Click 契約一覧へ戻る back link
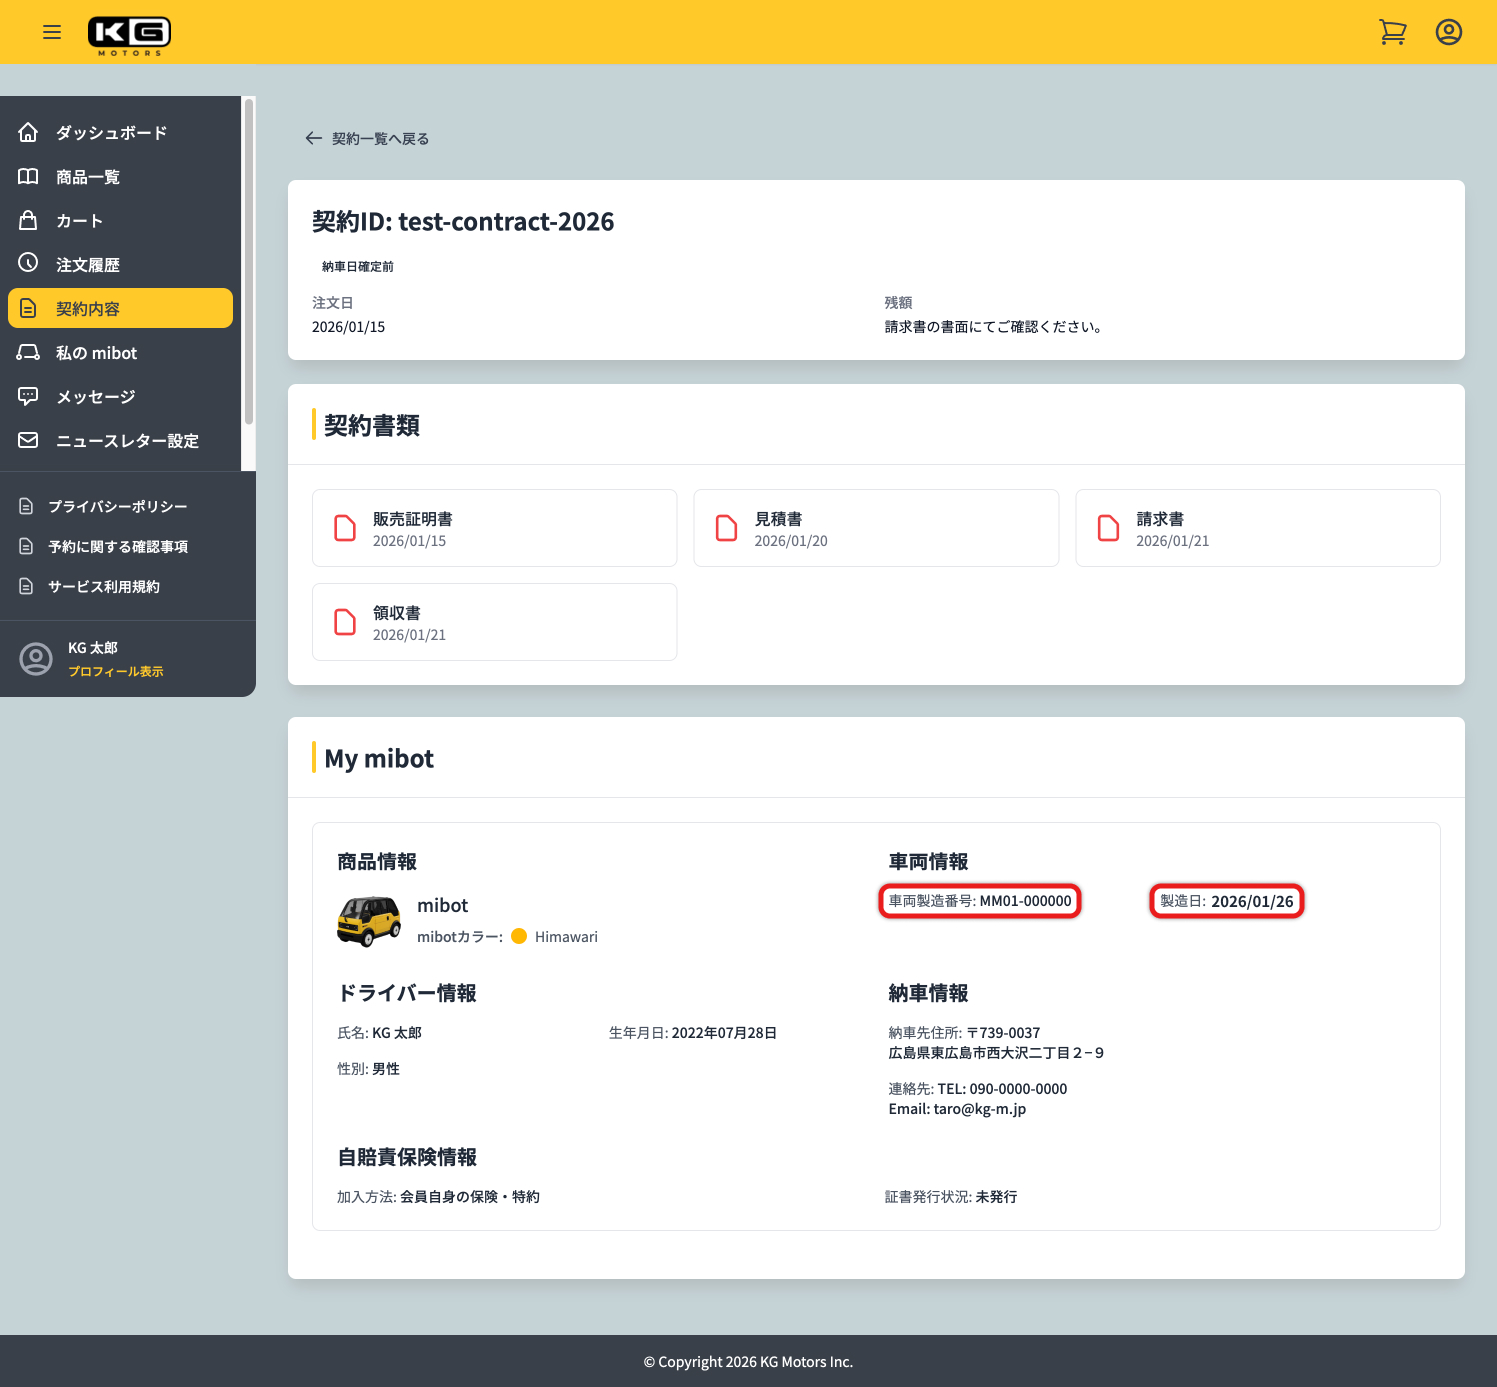The image size is (1497, 1387). (x=366, y=138)
